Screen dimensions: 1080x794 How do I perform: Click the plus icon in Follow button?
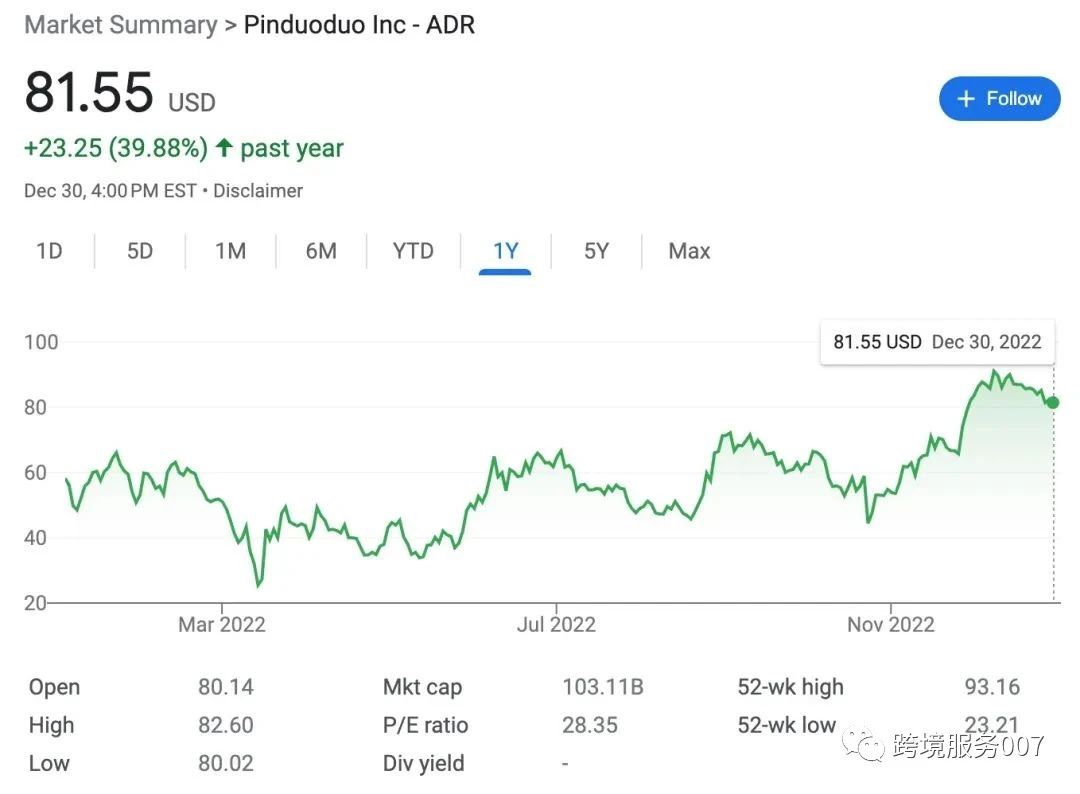point(966,99)
